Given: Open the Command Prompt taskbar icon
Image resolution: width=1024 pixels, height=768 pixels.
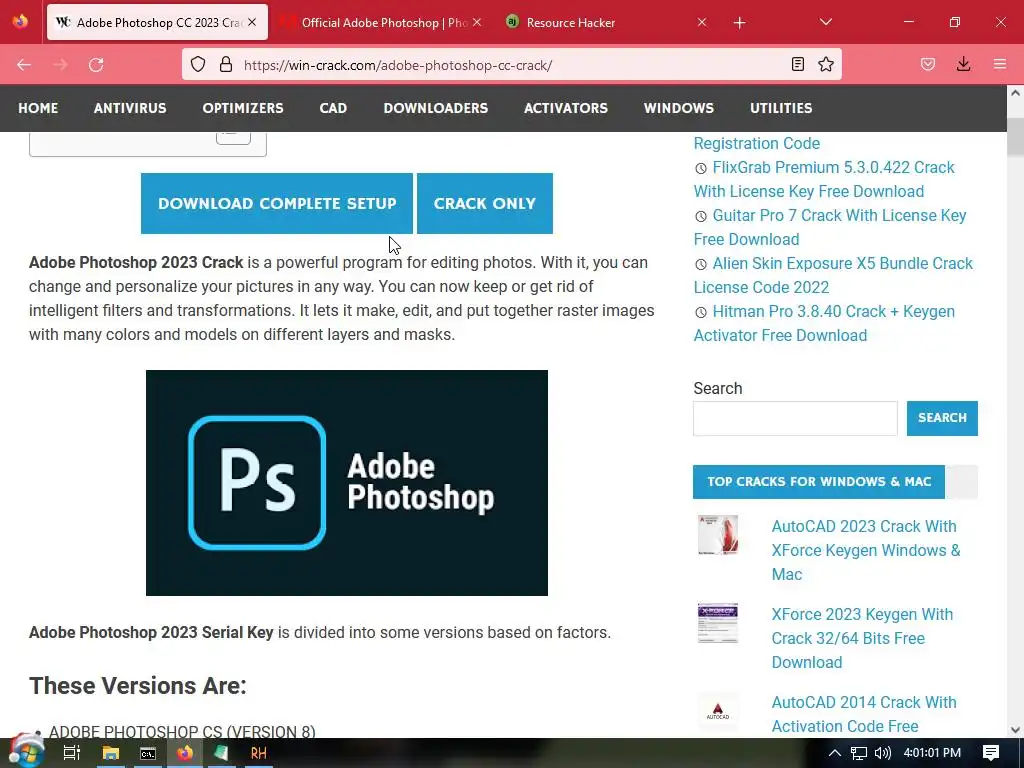Looking at the screenshot, I should point(148,753).
